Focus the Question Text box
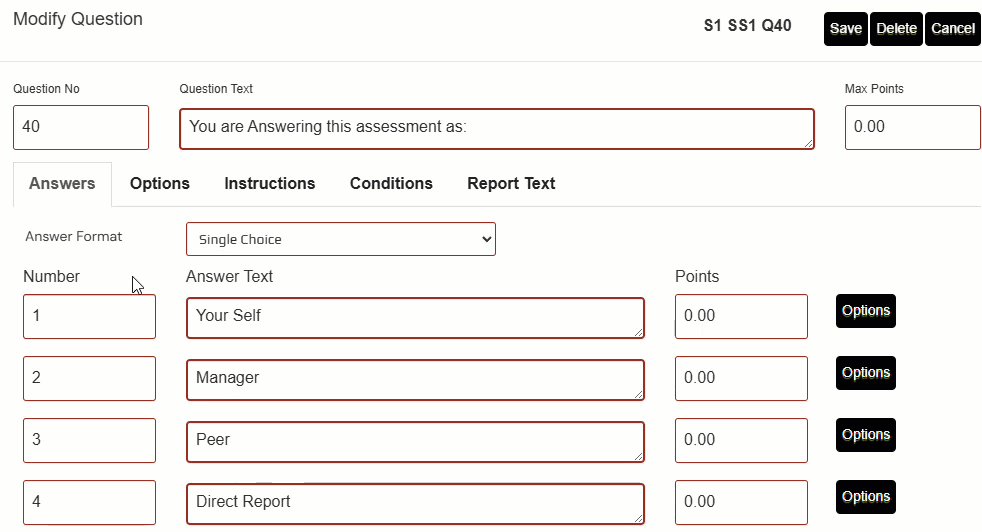 tap(496, 128)
